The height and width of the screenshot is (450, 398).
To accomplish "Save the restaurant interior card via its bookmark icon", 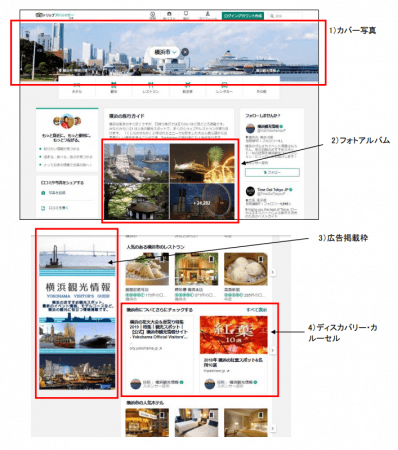I will 211,258.
